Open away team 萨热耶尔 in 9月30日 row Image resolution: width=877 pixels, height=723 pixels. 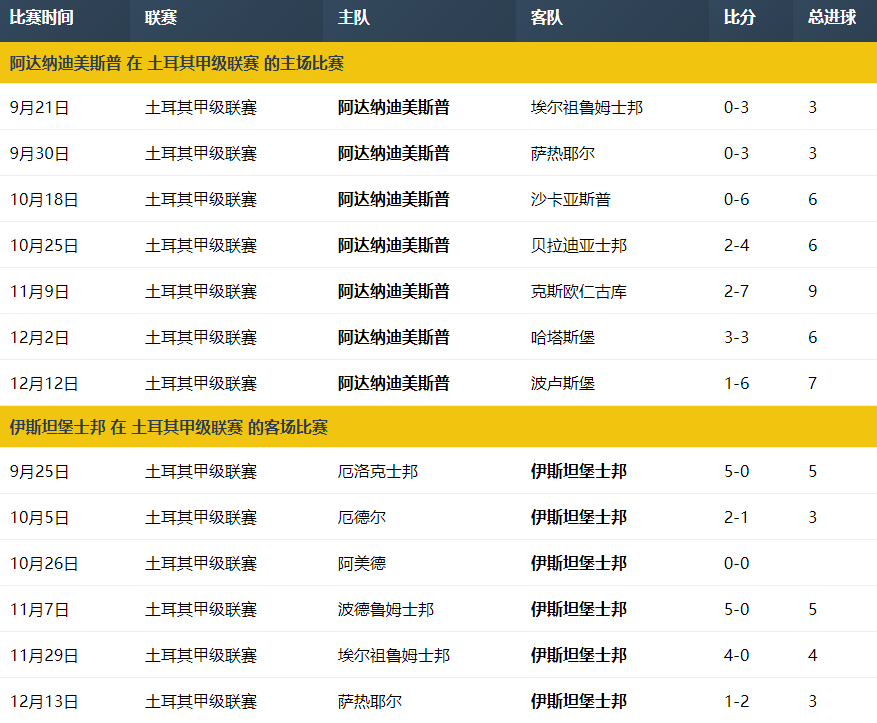click(562, 153)
